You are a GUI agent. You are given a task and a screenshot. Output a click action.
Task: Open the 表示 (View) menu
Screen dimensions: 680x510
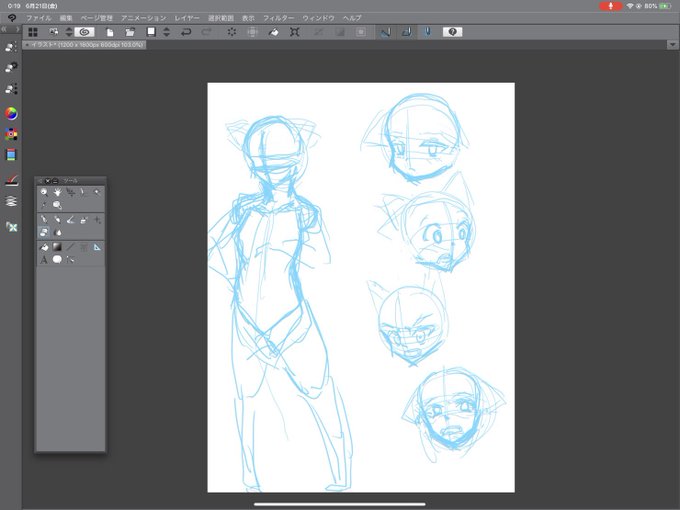pyautogui.click(x=248, y=18)
